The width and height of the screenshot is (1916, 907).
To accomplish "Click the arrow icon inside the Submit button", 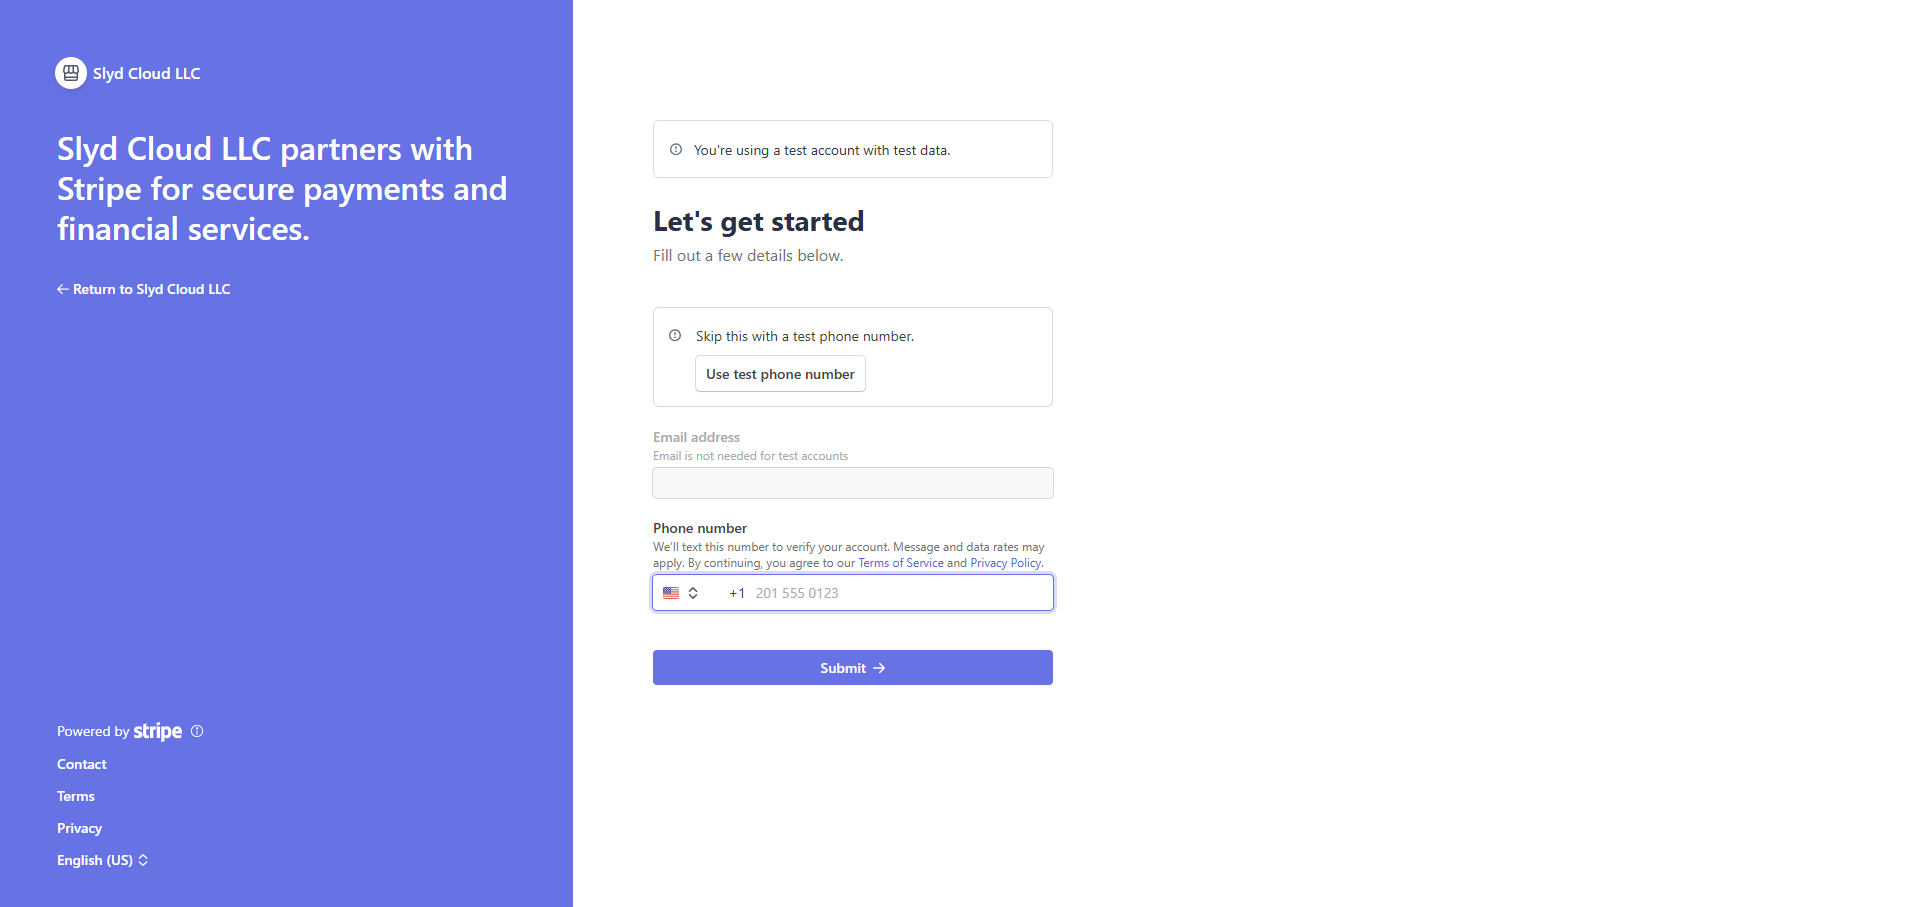I will [879, 668].
